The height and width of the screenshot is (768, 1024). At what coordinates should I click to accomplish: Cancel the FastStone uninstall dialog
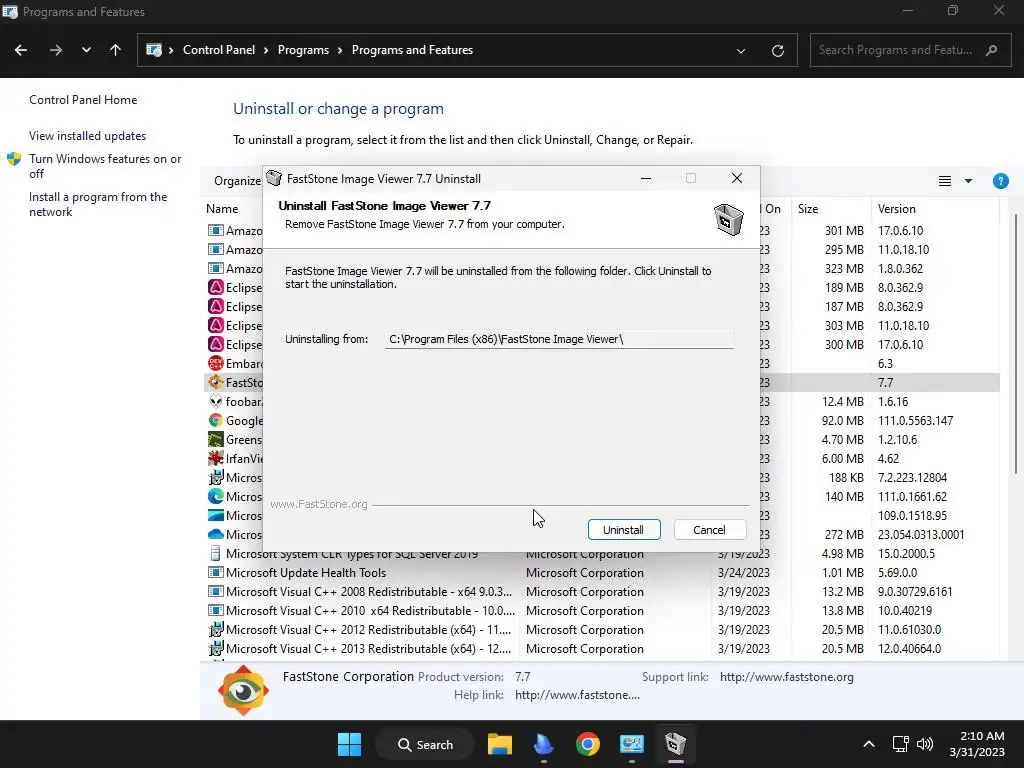[x=709, y=530]
